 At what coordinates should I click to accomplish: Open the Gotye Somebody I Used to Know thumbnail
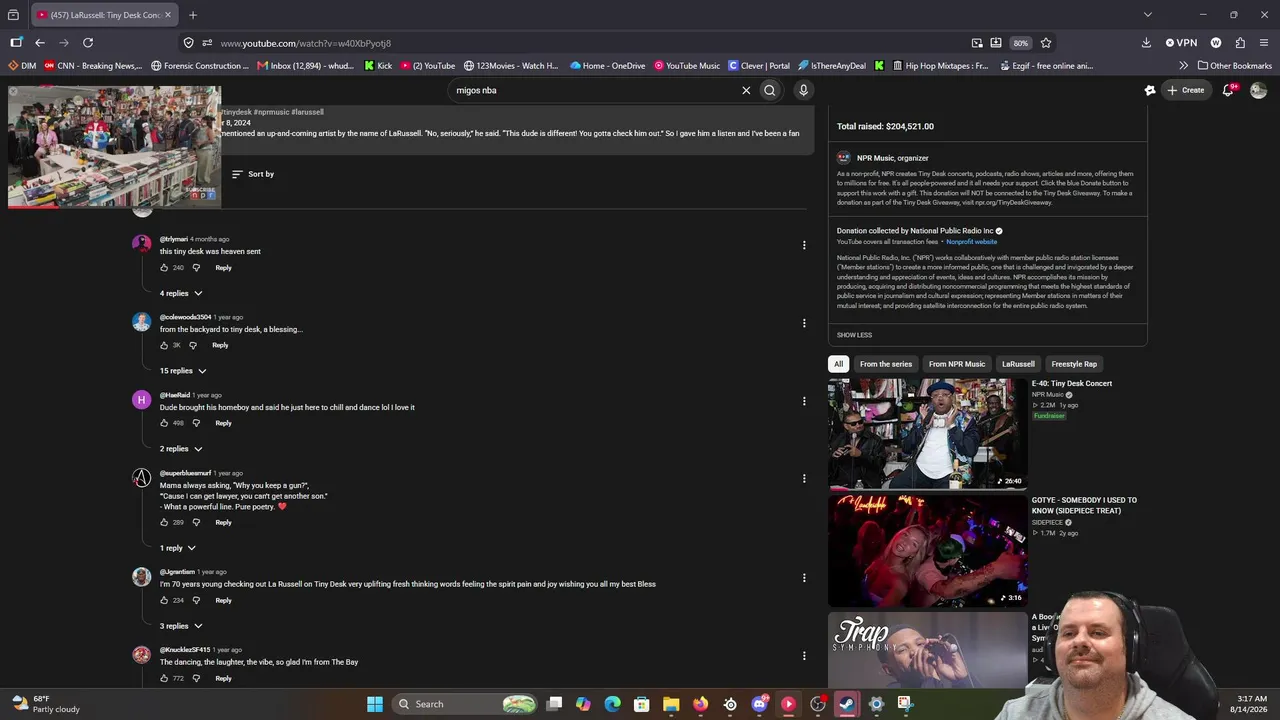pyautogui.click(x=927, y=550)
